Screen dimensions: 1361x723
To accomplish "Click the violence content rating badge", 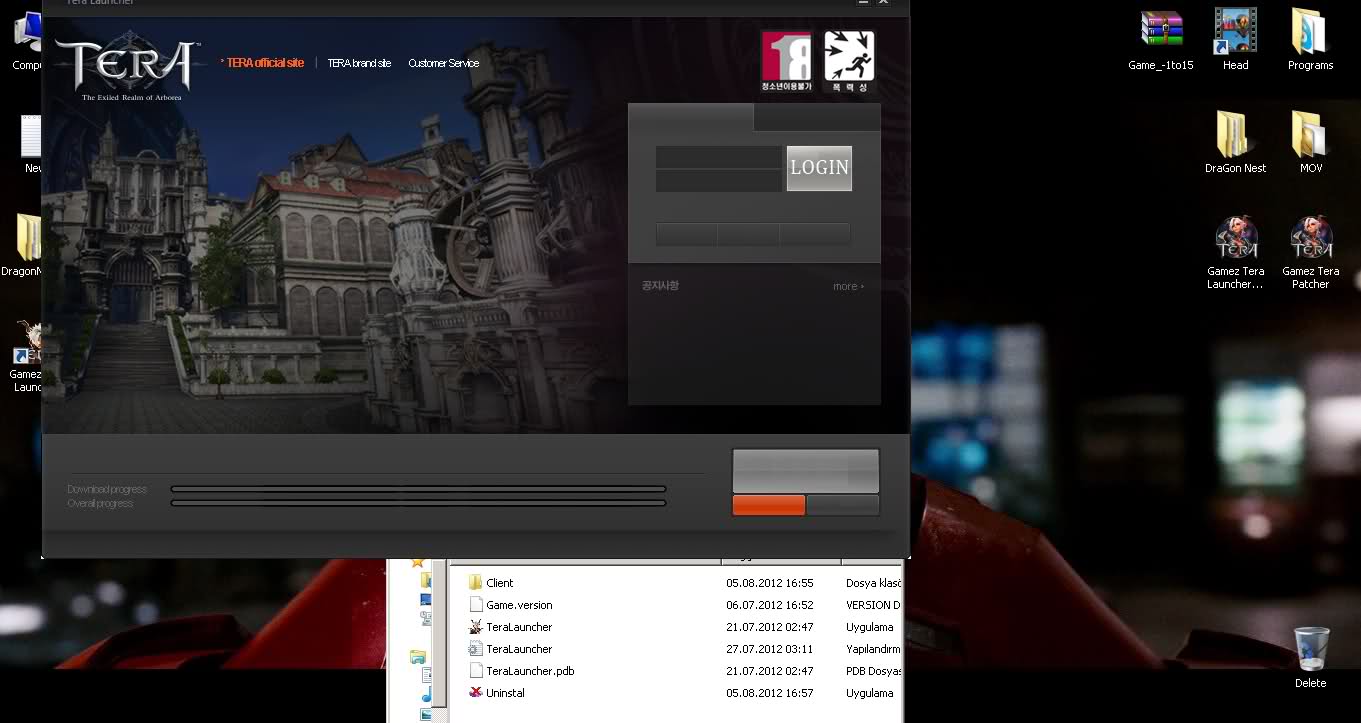I will click(x=849, y=61).
